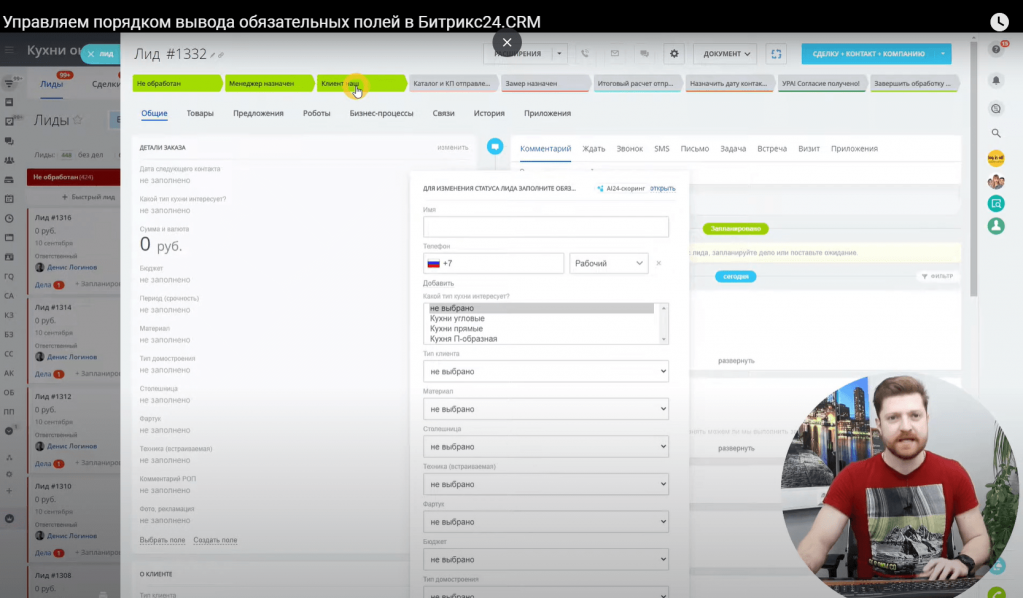Viewport: 1023px width, 598px height.
Task: Open the chat bubbles icon in lead header
Action: pyautogui.click(x=645, y=53)
